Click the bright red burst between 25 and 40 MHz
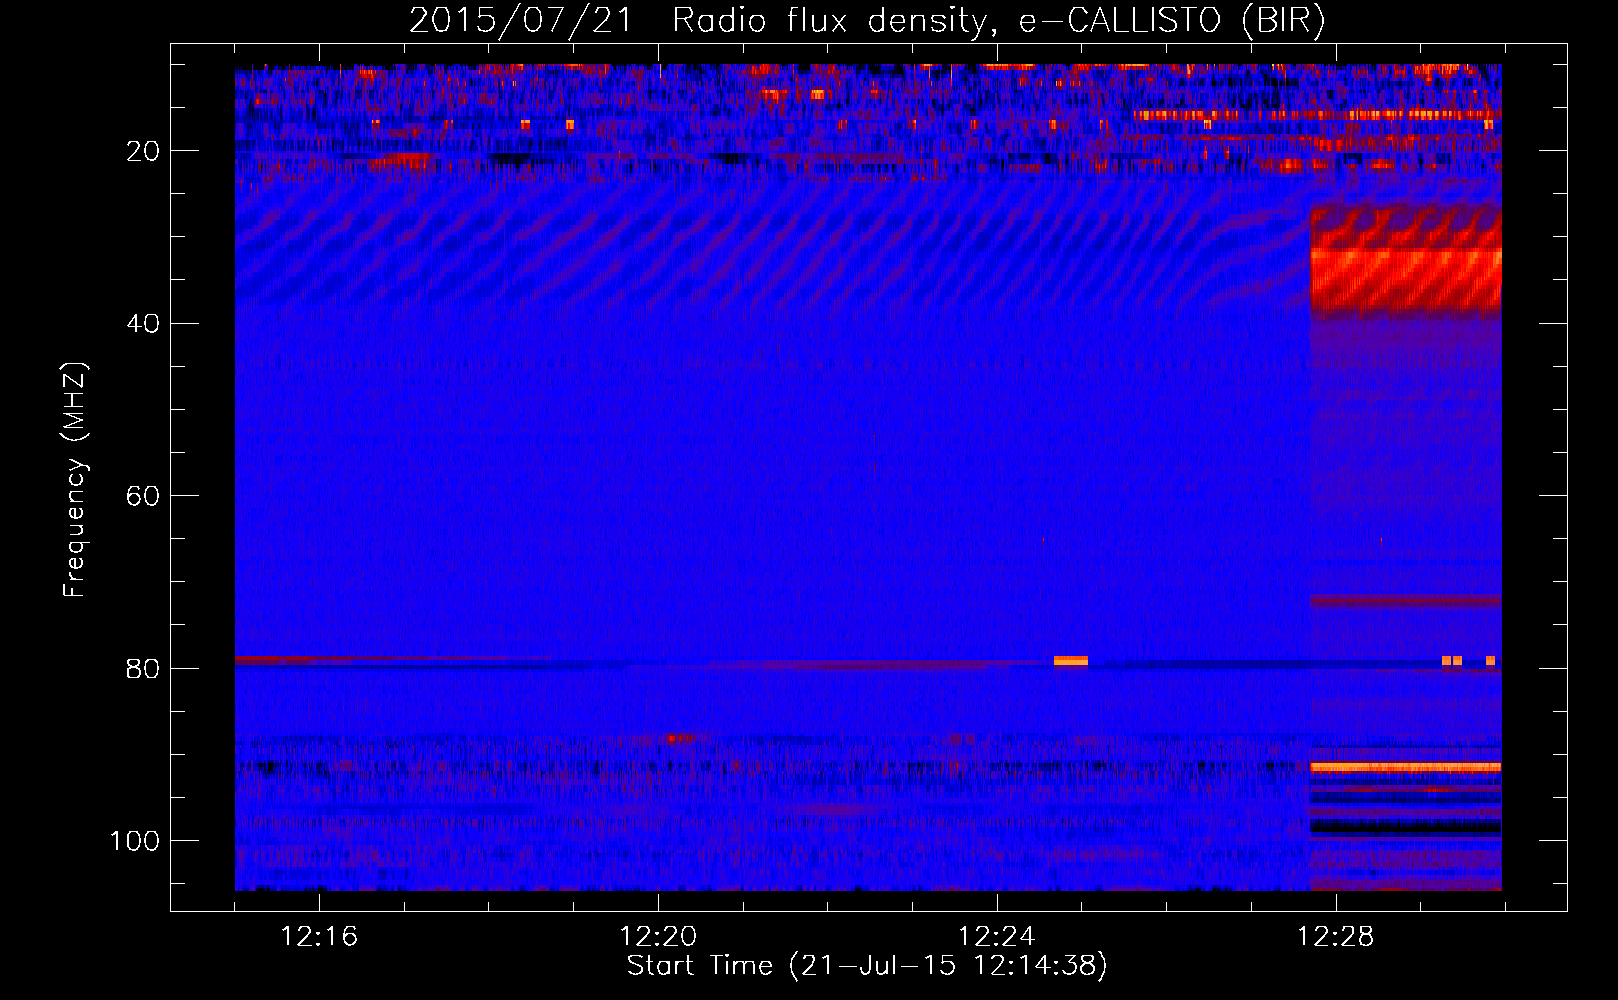The height and width of the screenshot is (1000, 1618). coord(1406,260)
